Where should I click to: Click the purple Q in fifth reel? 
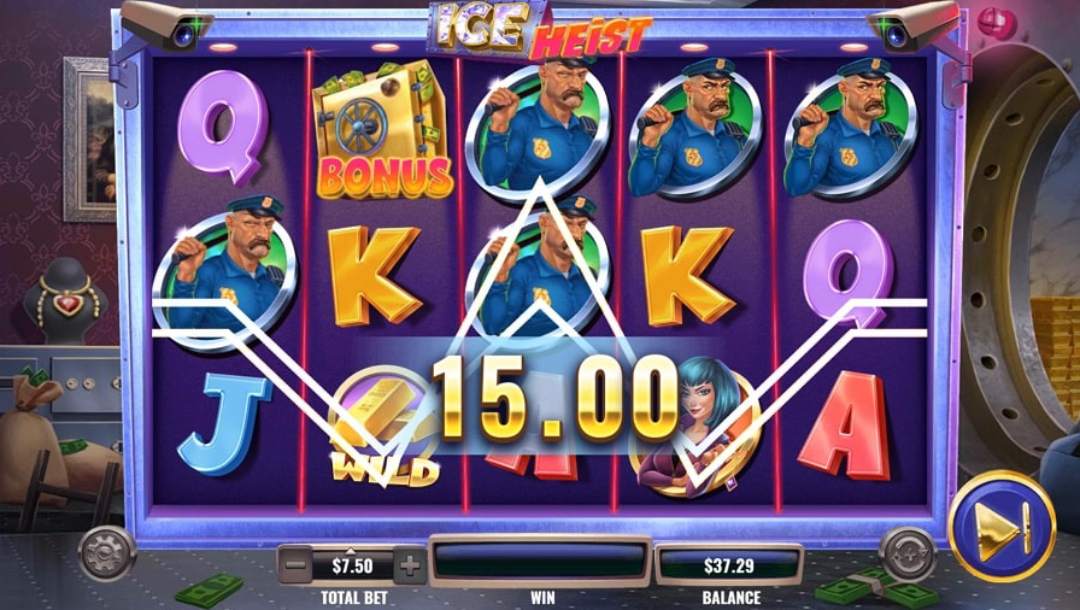pos(849,273)
